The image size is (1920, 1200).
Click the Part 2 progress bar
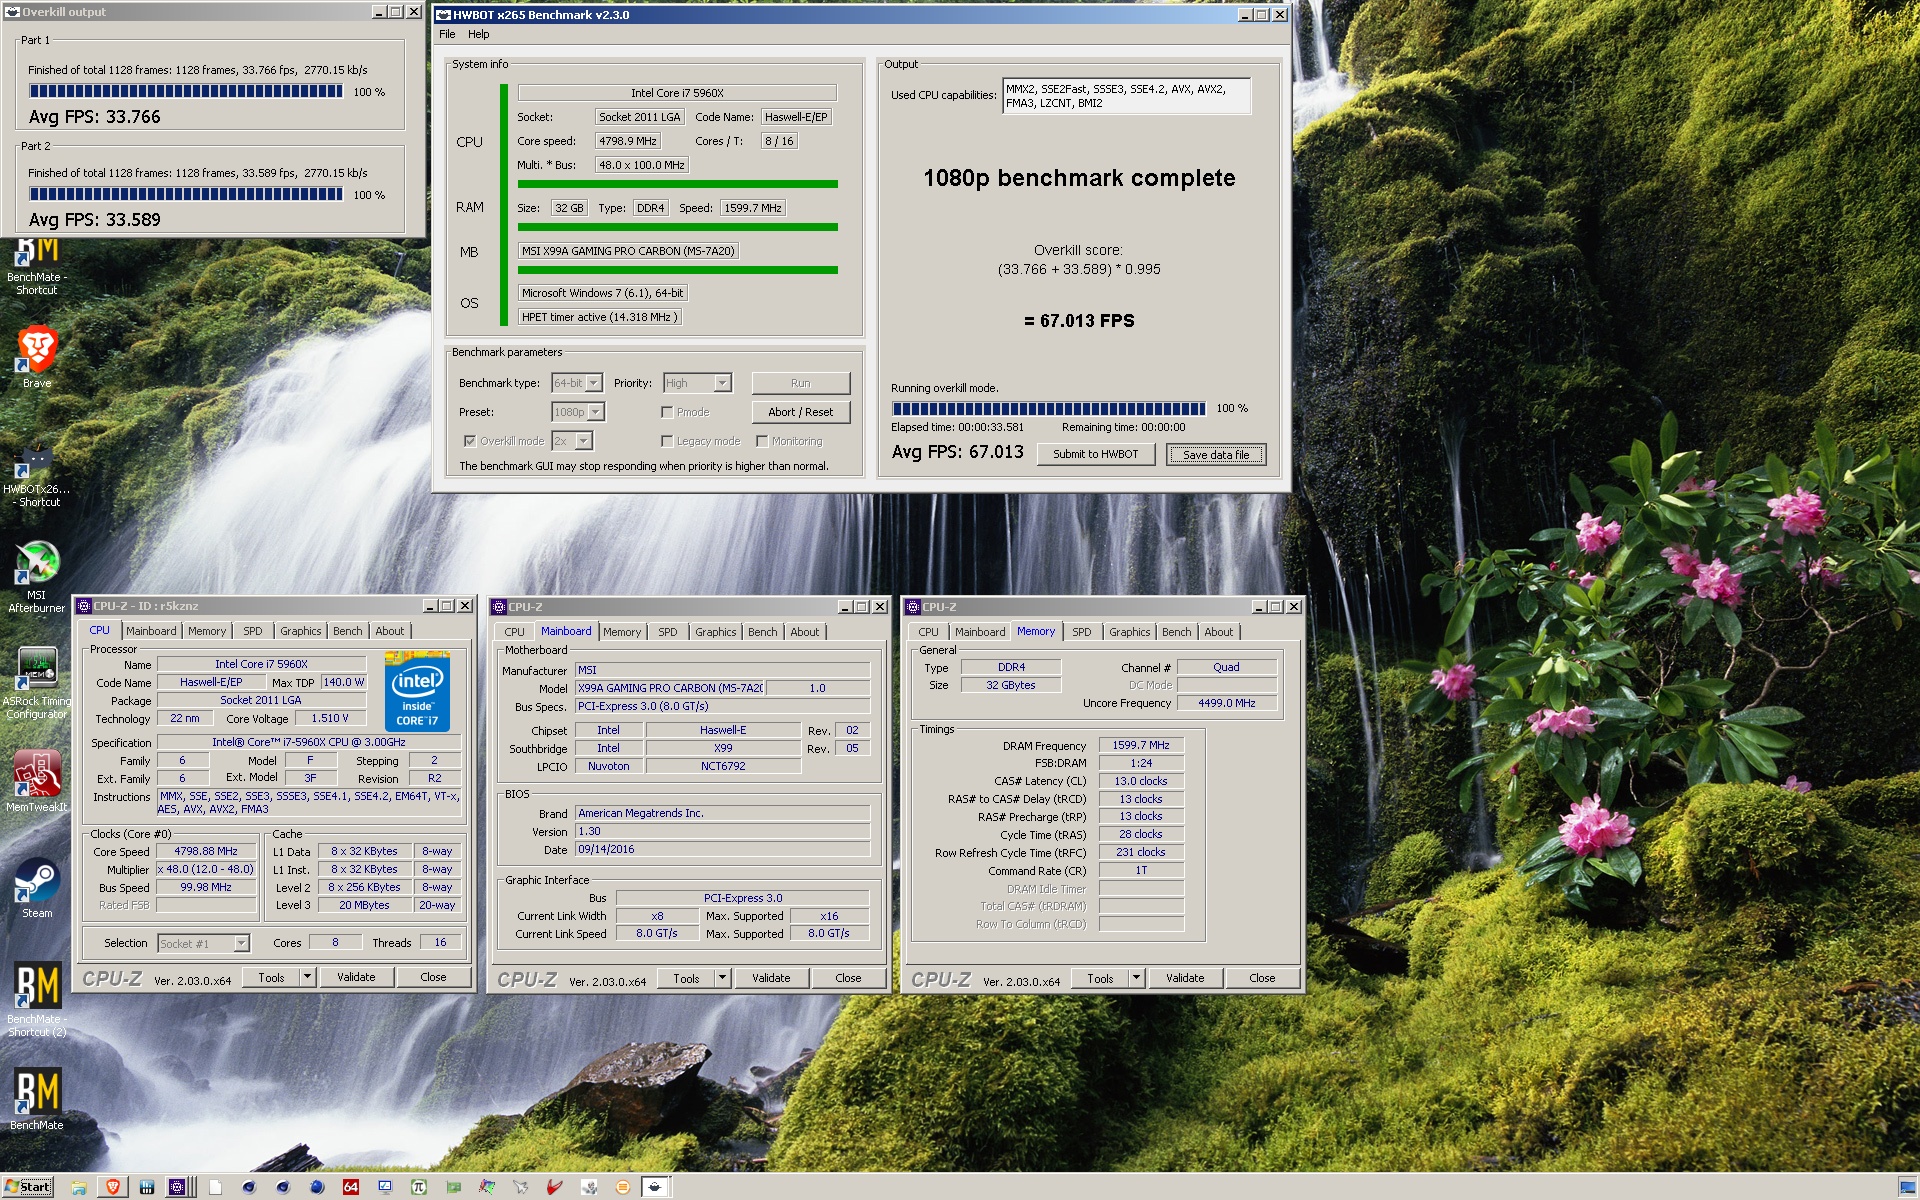click(186, 194)
